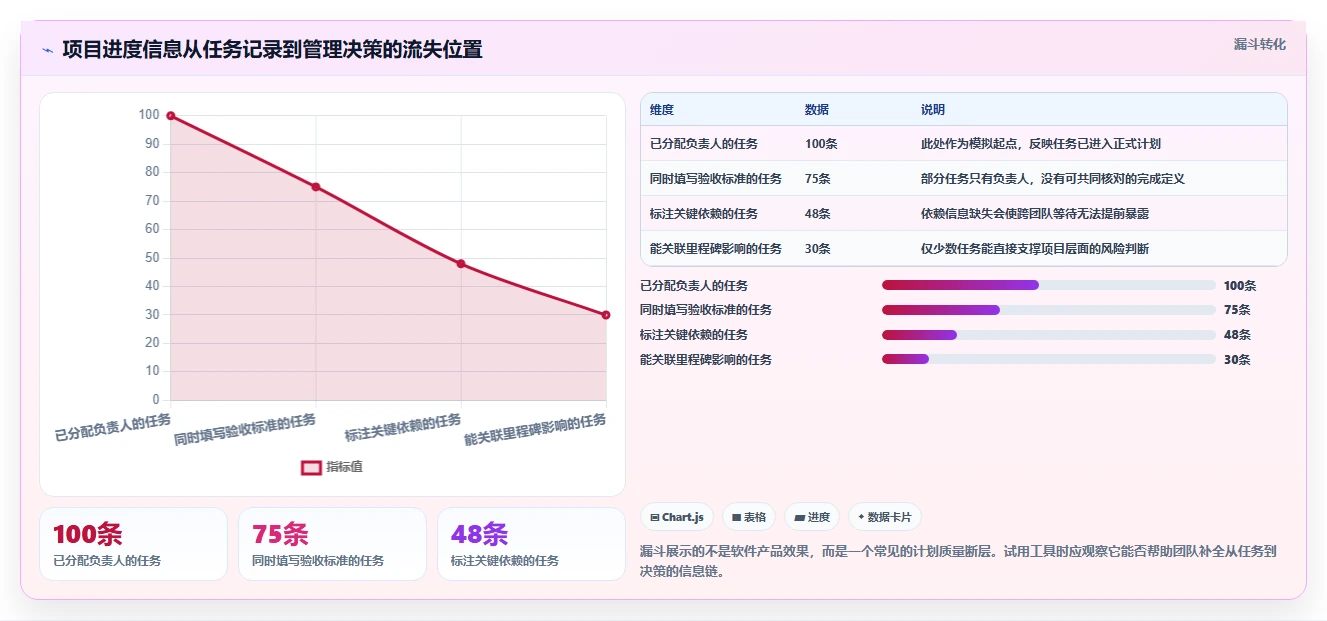Click the 漏斗转化 label
Image resolution: width=1327 pixels, height=621 pixels.
(1259, 44)
